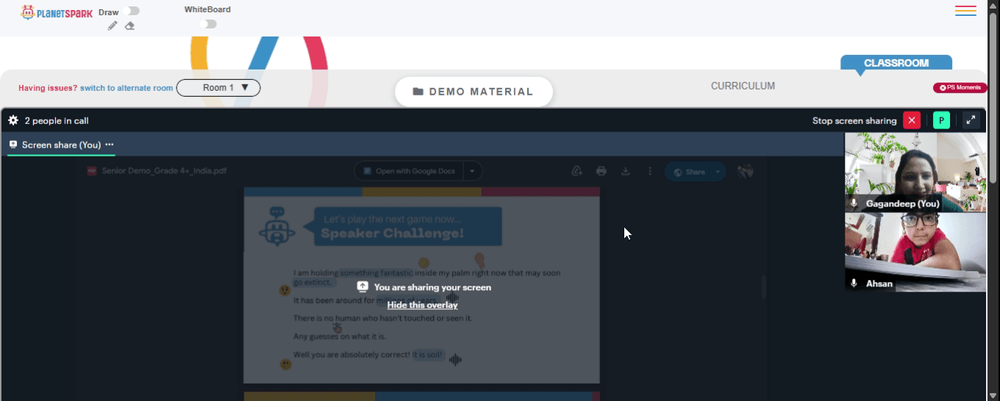Image resolution: width=1000 pixels, height=401 pixels.
Task: Switch to the Curriculum tab
Action: (x=743, y=86)
